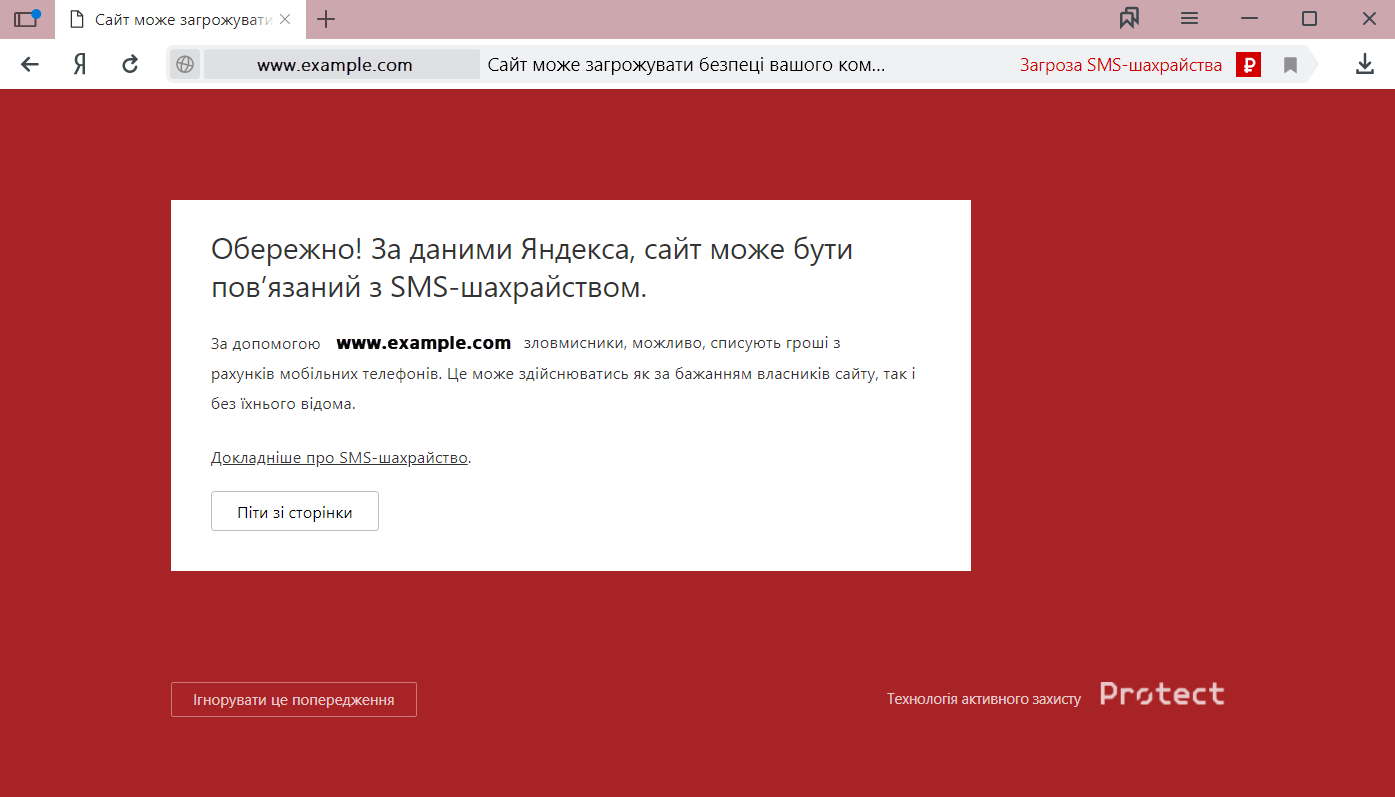Close the current warning tab

pos(285,19)
